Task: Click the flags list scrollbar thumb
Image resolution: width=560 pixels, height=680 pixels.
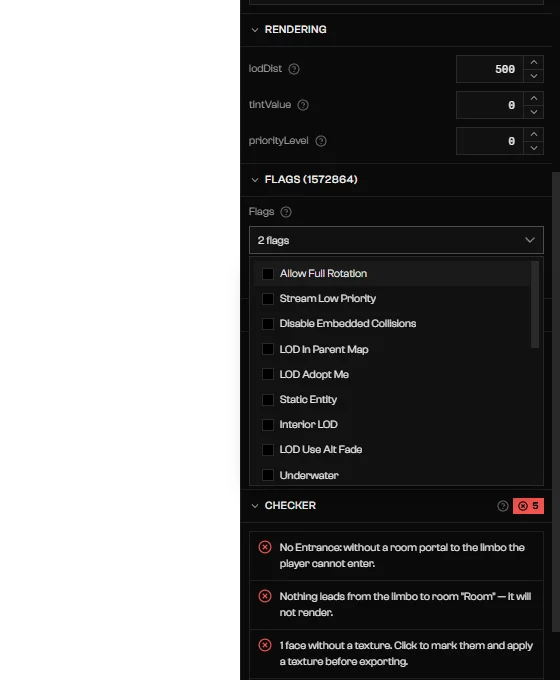Action: [535, 304]
